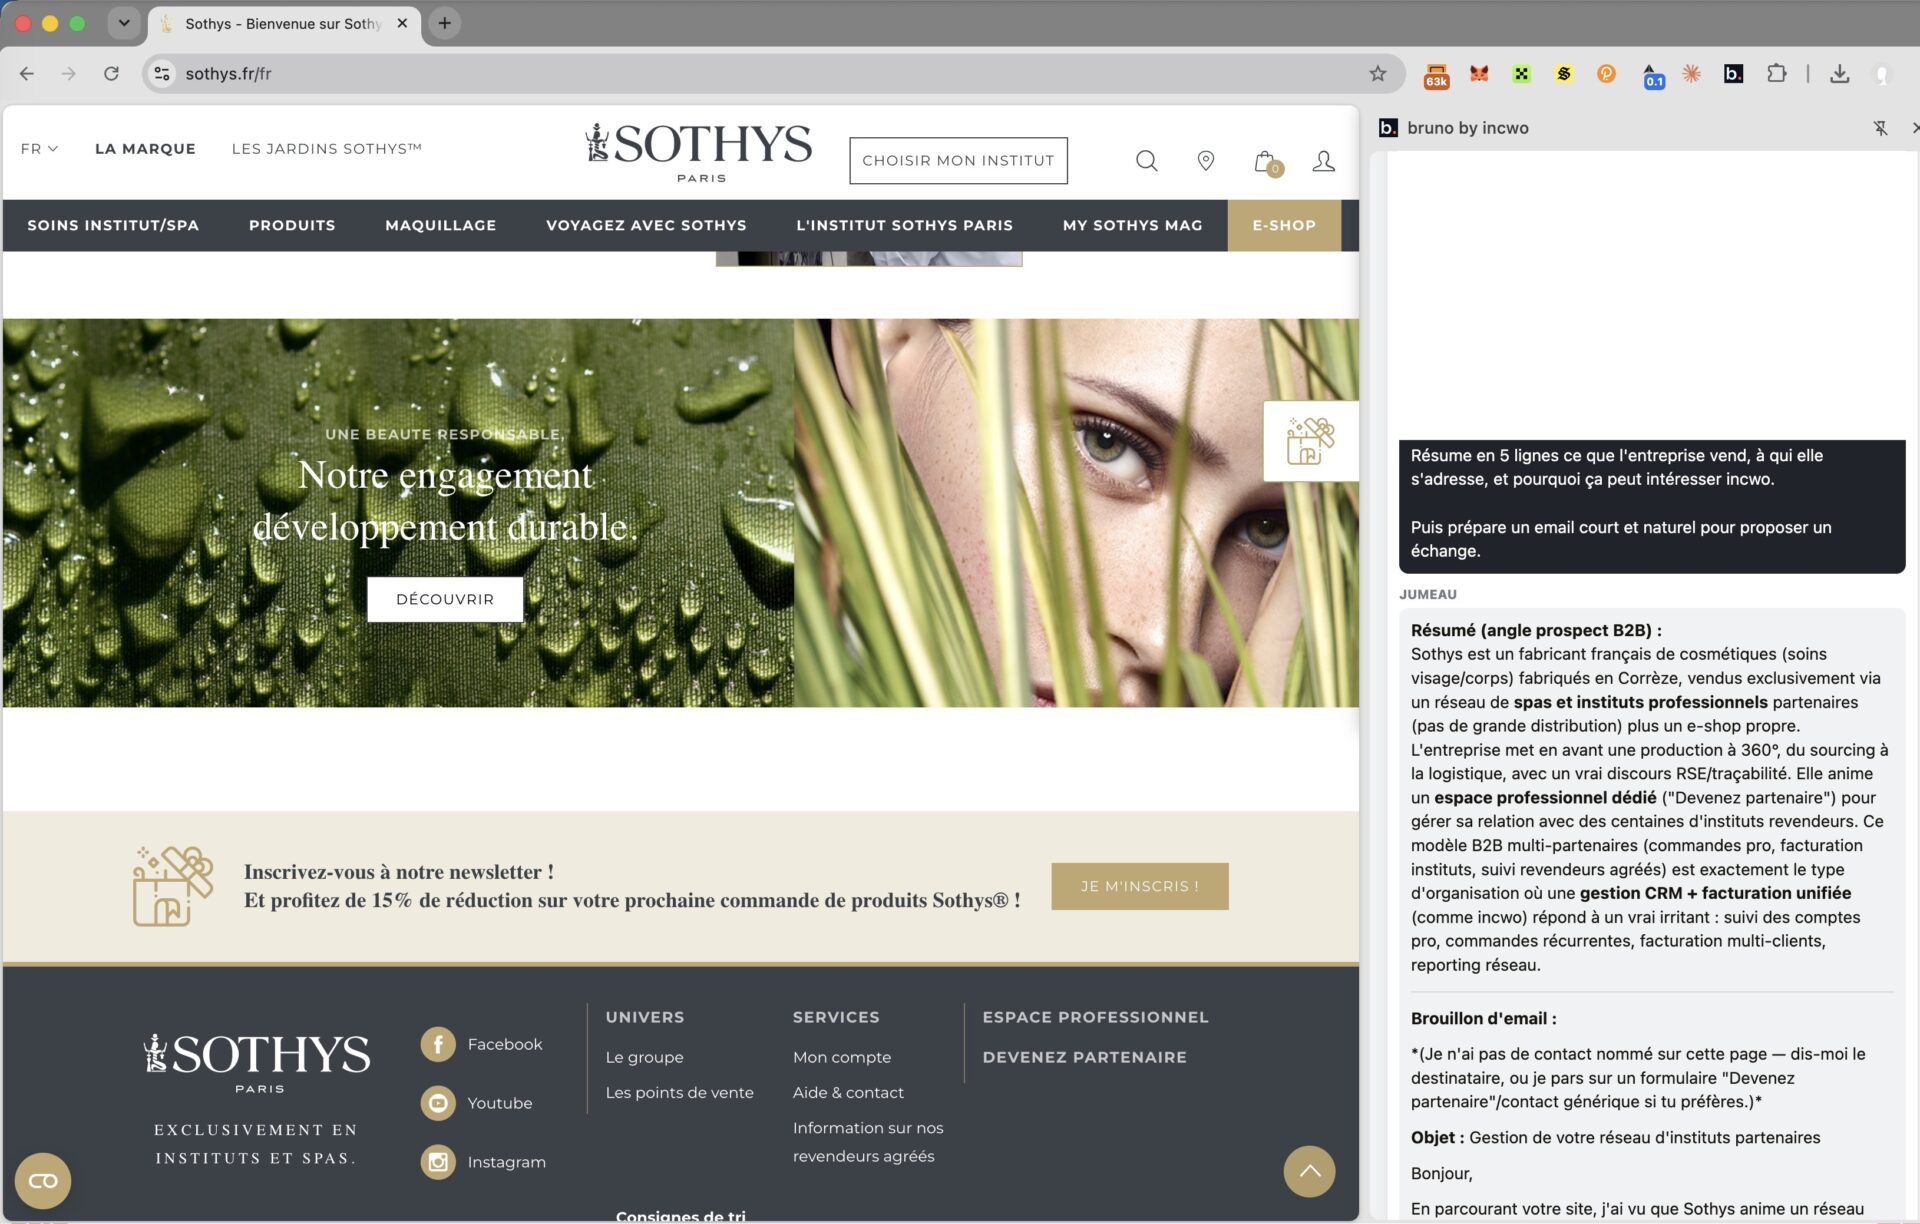Screen dimensions: 1920x1224
Task: Open L'INSTITUT SOTHYS PARIS menu
Action: (x=904, y=225)
